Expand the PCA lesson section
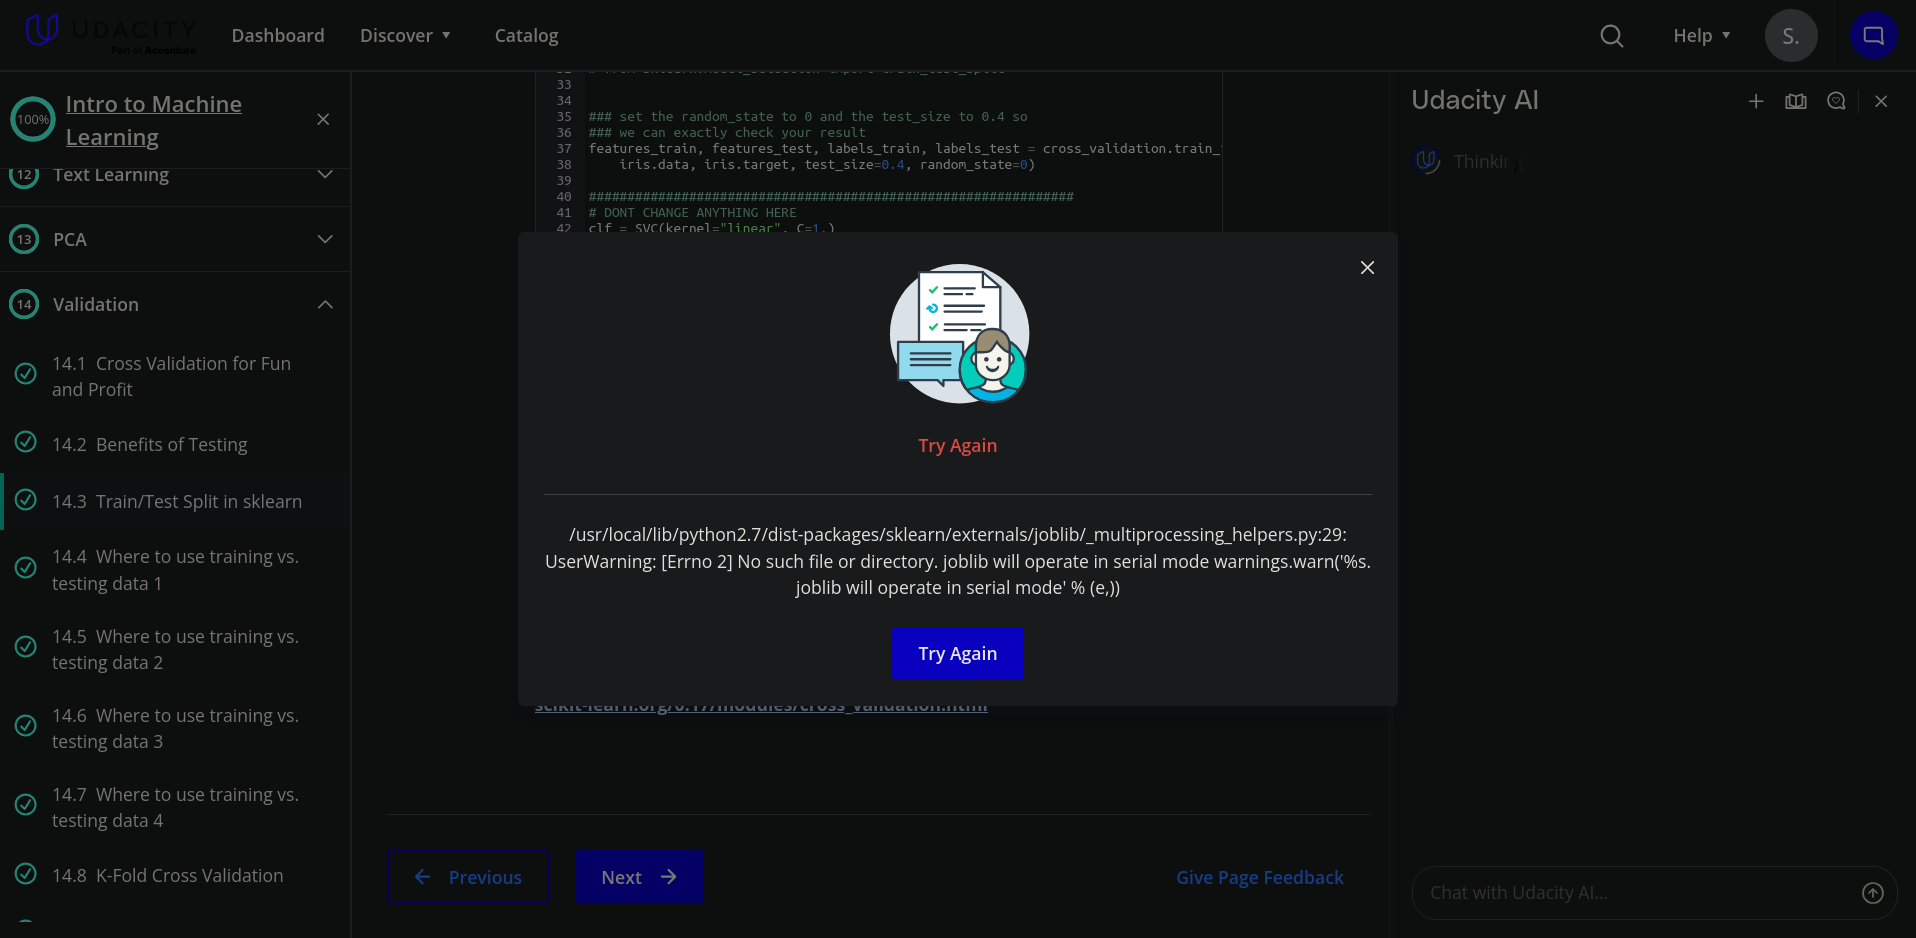Image resolution: width=1916 pixels, height=938 pixels. pos(325,239)
